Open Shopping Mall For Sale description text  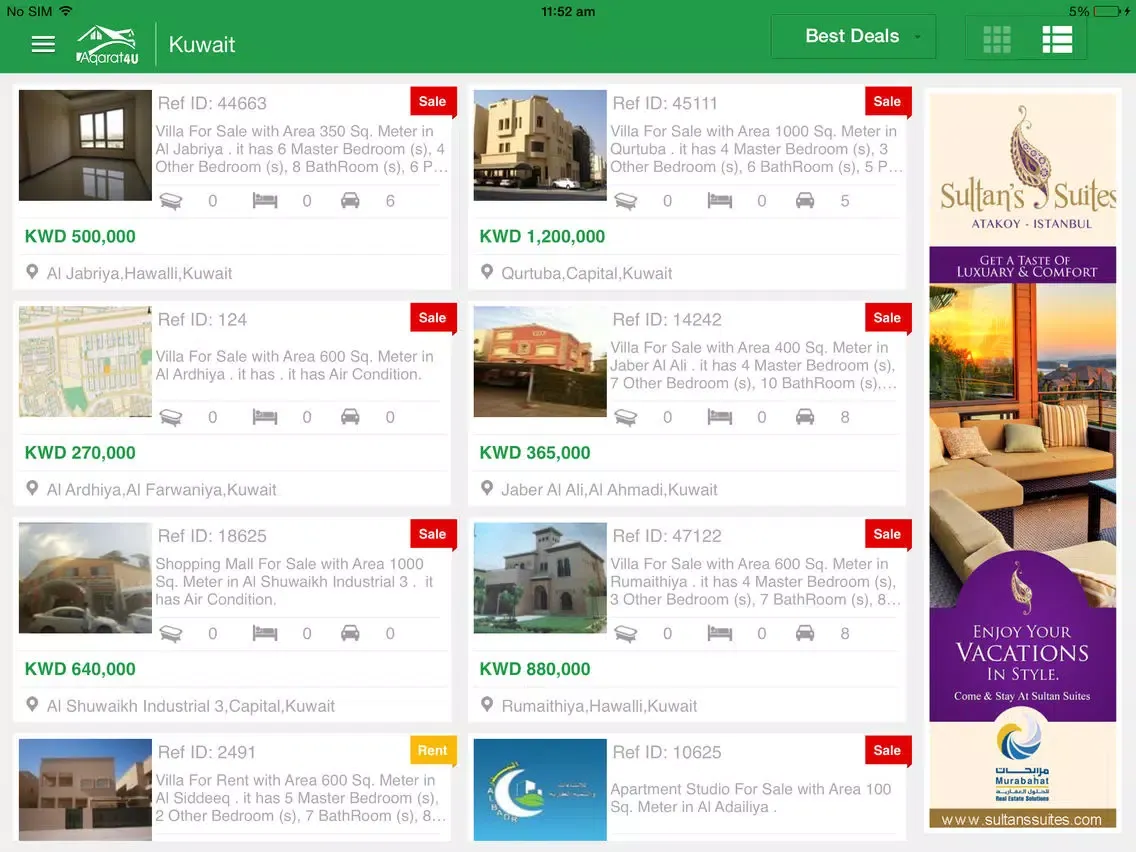(x=294, y=582)
